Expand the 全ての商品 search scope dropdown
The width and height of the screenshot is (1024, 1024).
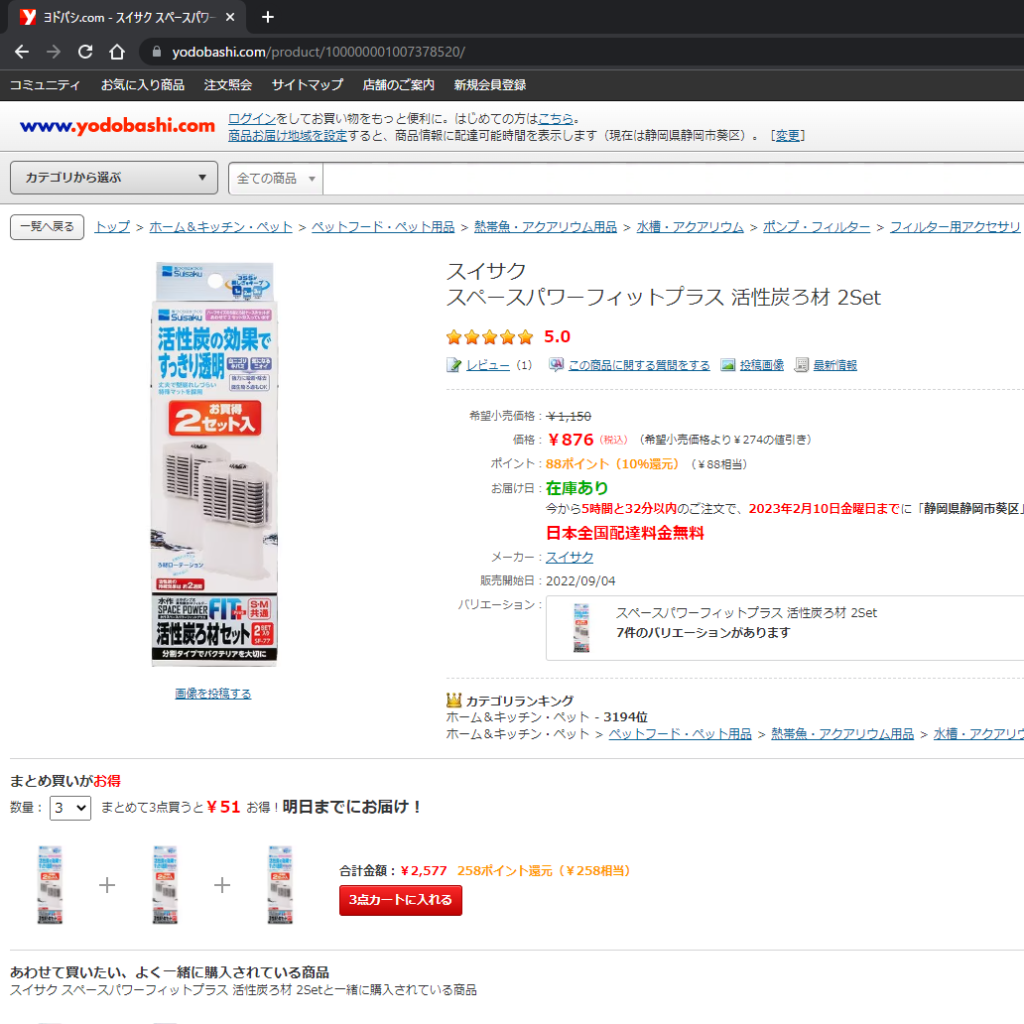click(276, 178)
